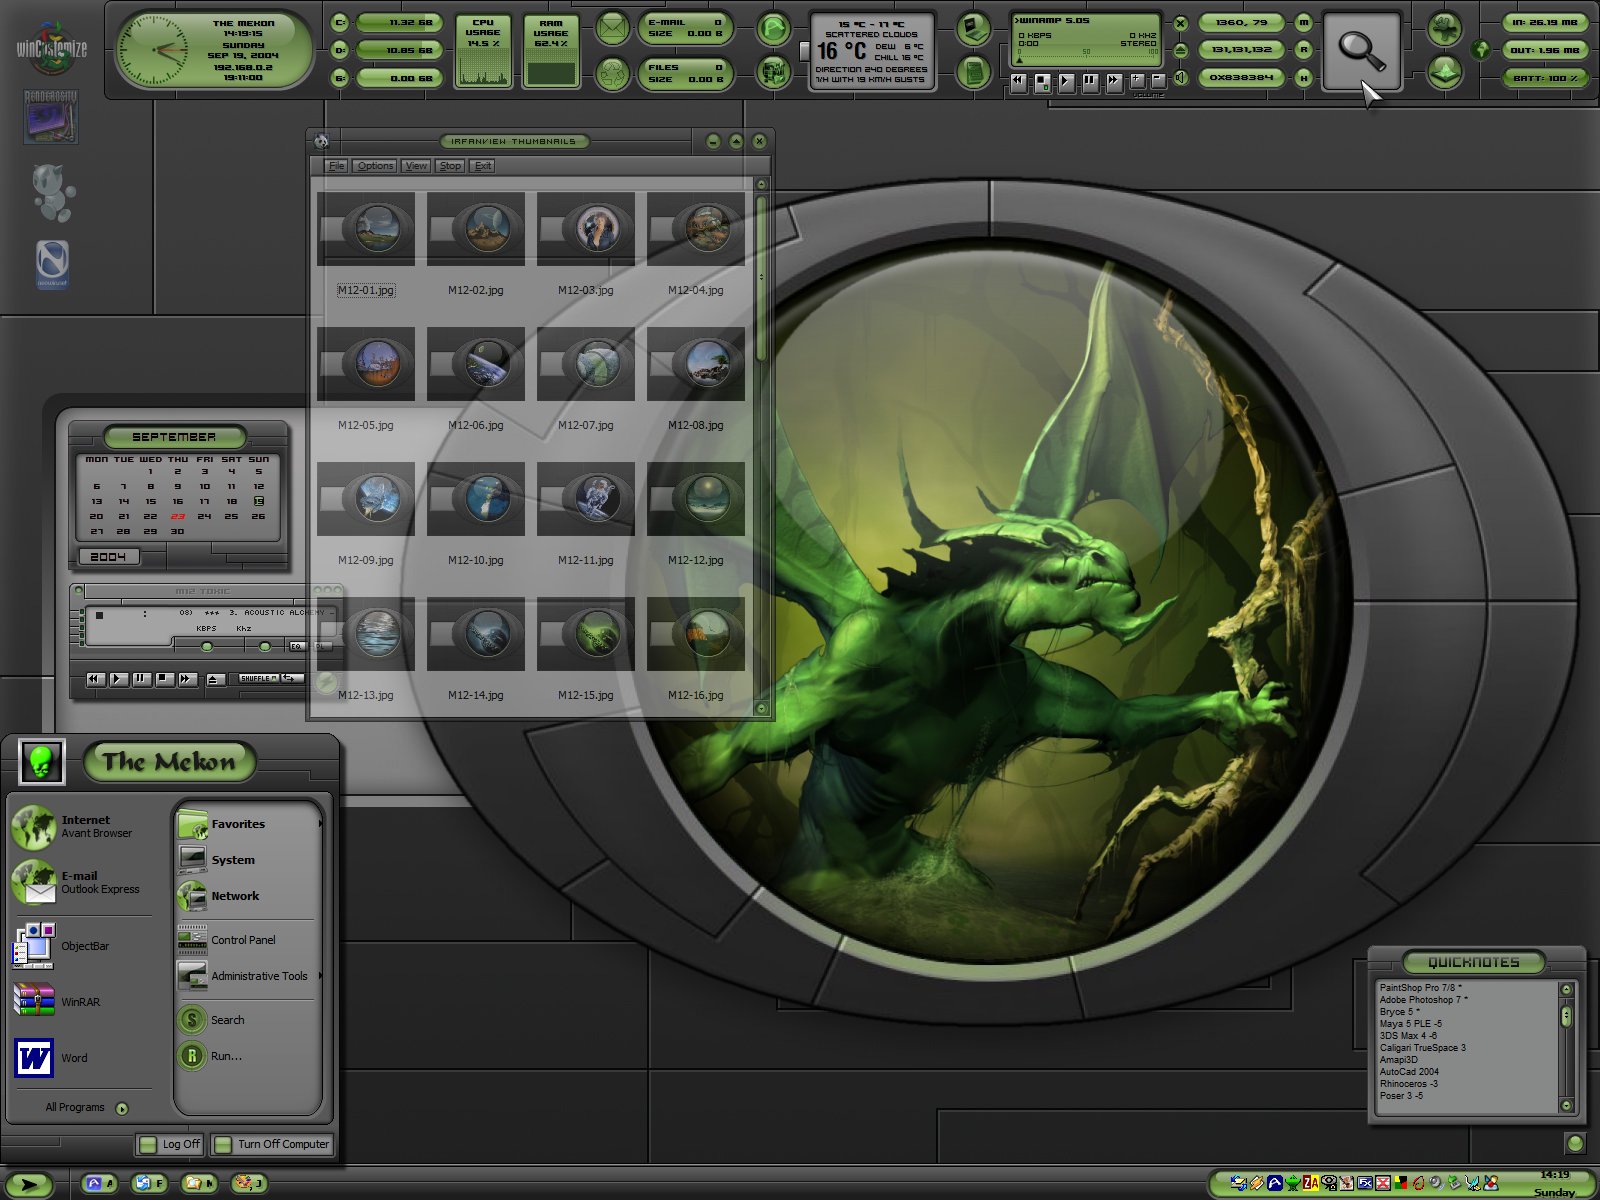
Task: Click the alien user picture in Start menu
Action: 42,763
